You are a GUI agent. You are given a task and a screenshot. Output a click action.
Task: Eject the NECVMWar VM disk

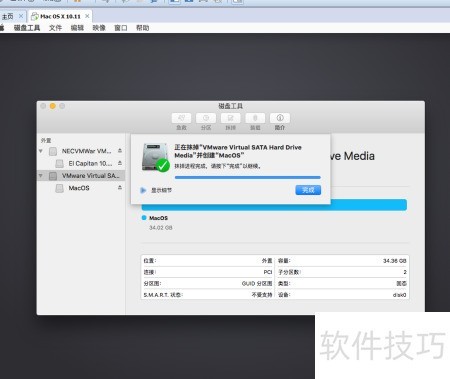(120, 151)
